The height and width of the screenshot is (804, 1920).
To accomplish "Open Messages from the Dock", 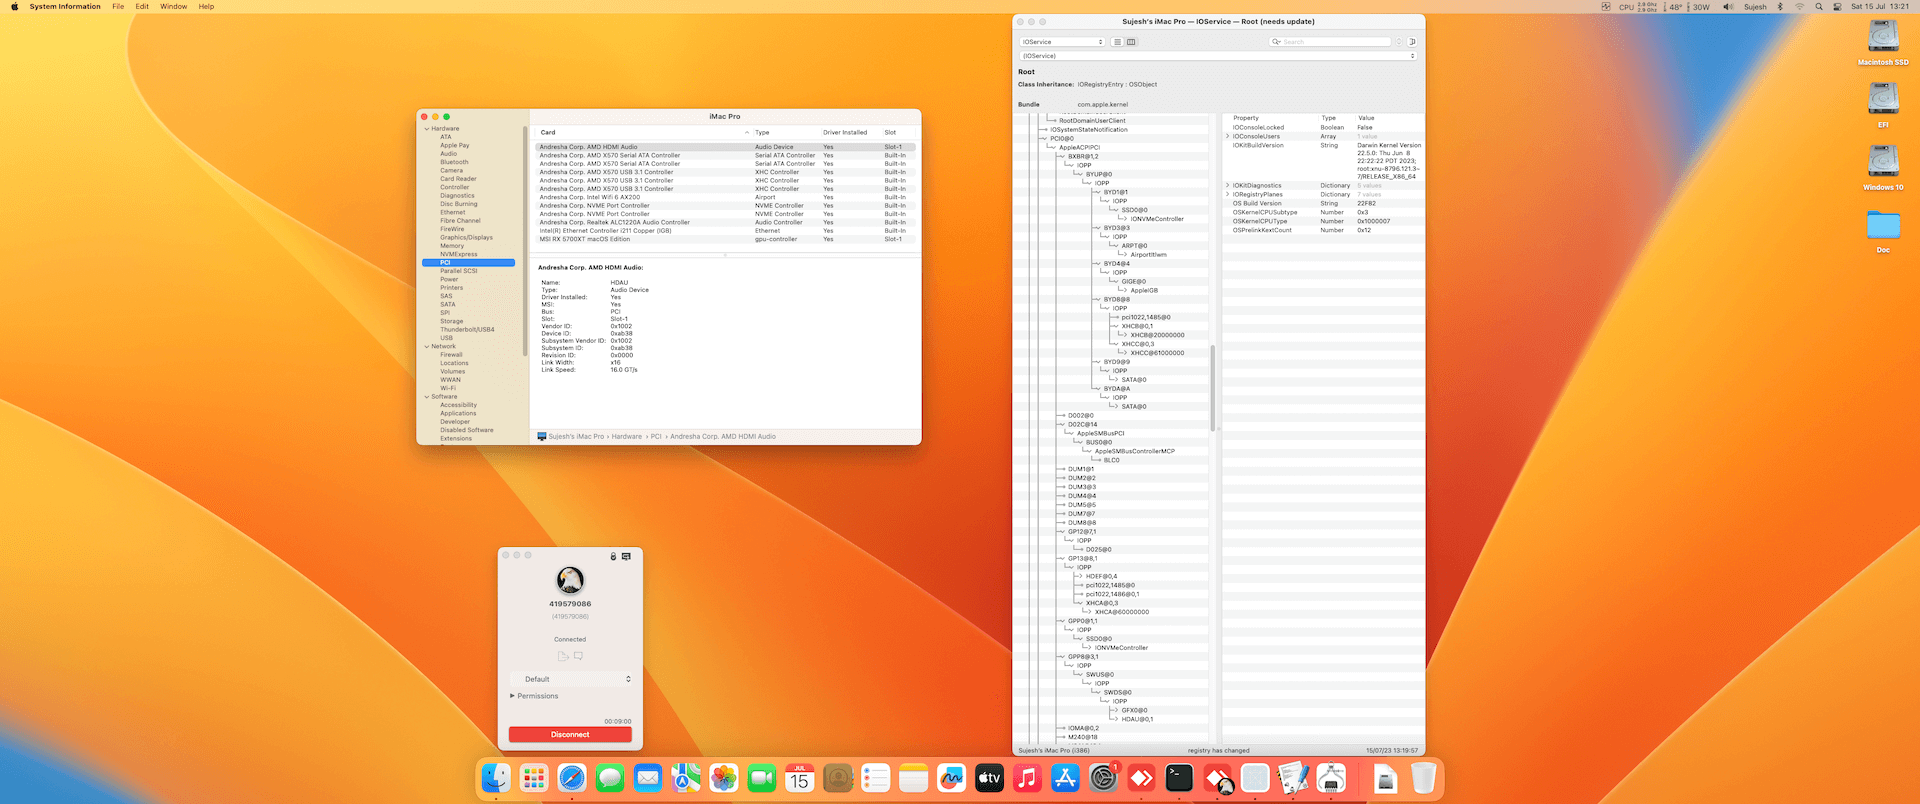I will coord(610,778).
